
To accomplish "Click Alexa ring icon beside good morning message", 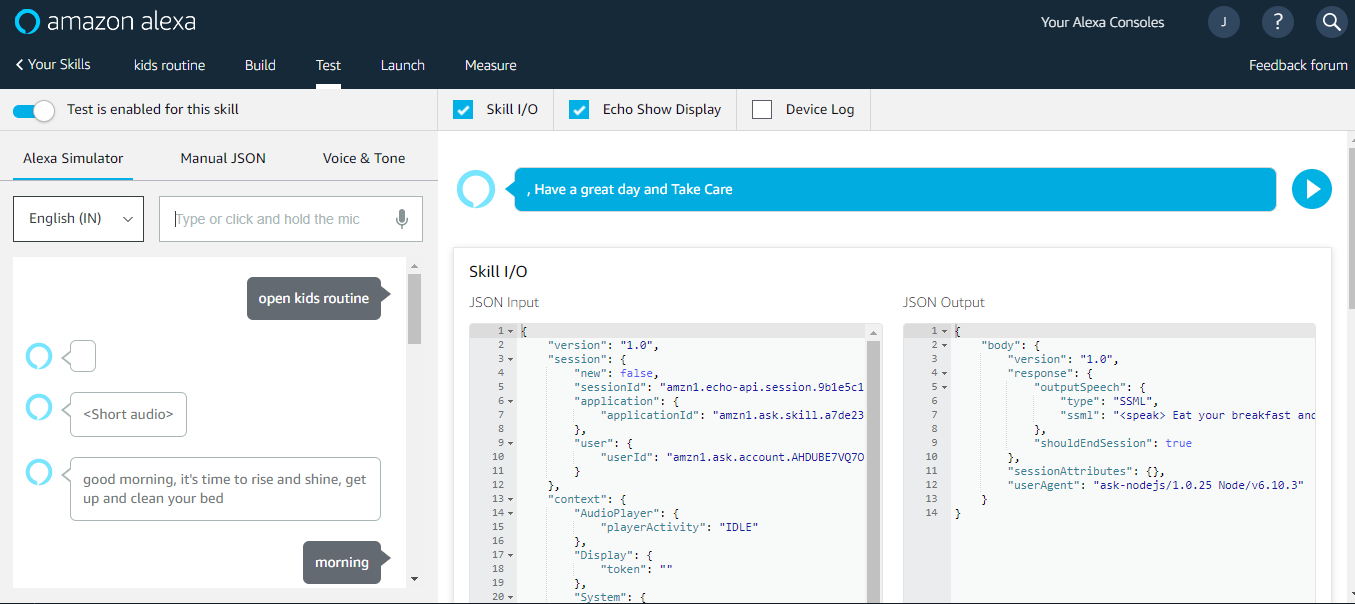I will click(x=38, y=472).
